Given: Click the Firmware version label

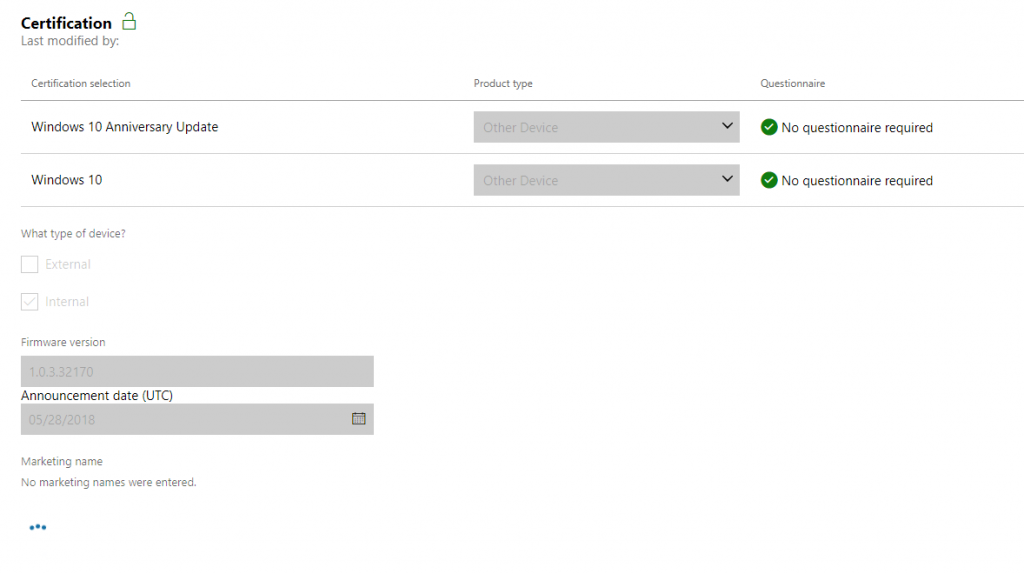Looking at the screenshot, I should [x=63, y=342].
